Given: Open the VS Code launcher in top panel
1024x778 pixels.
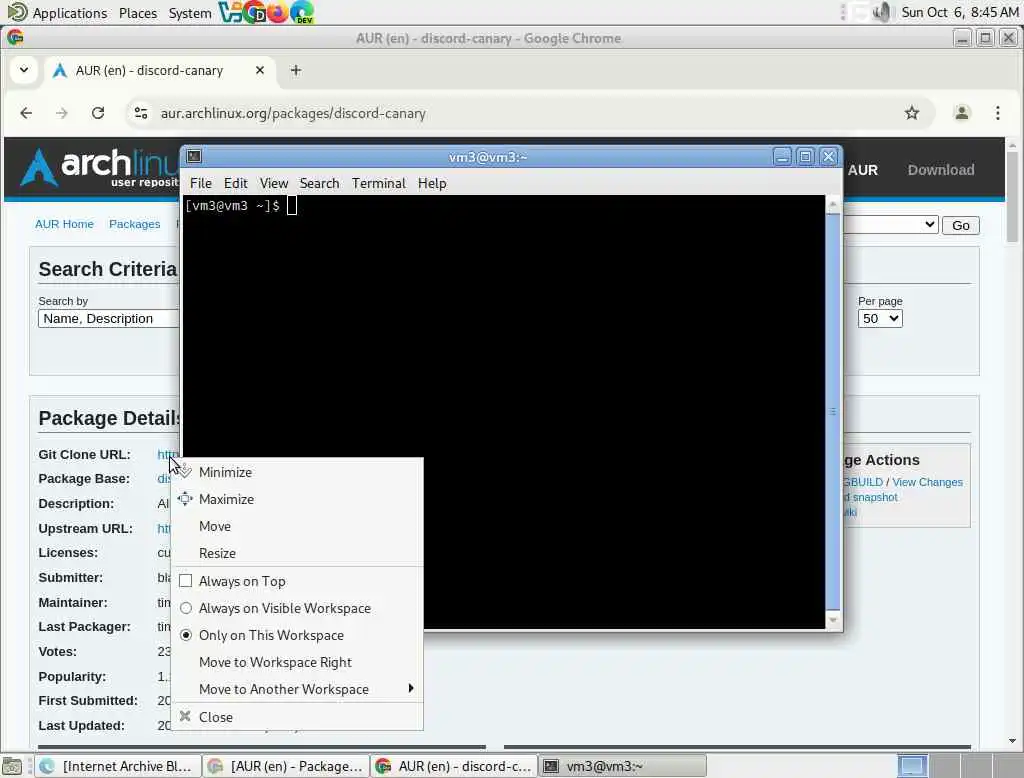Looking at the screenshot, I should (x=229, y=12).
